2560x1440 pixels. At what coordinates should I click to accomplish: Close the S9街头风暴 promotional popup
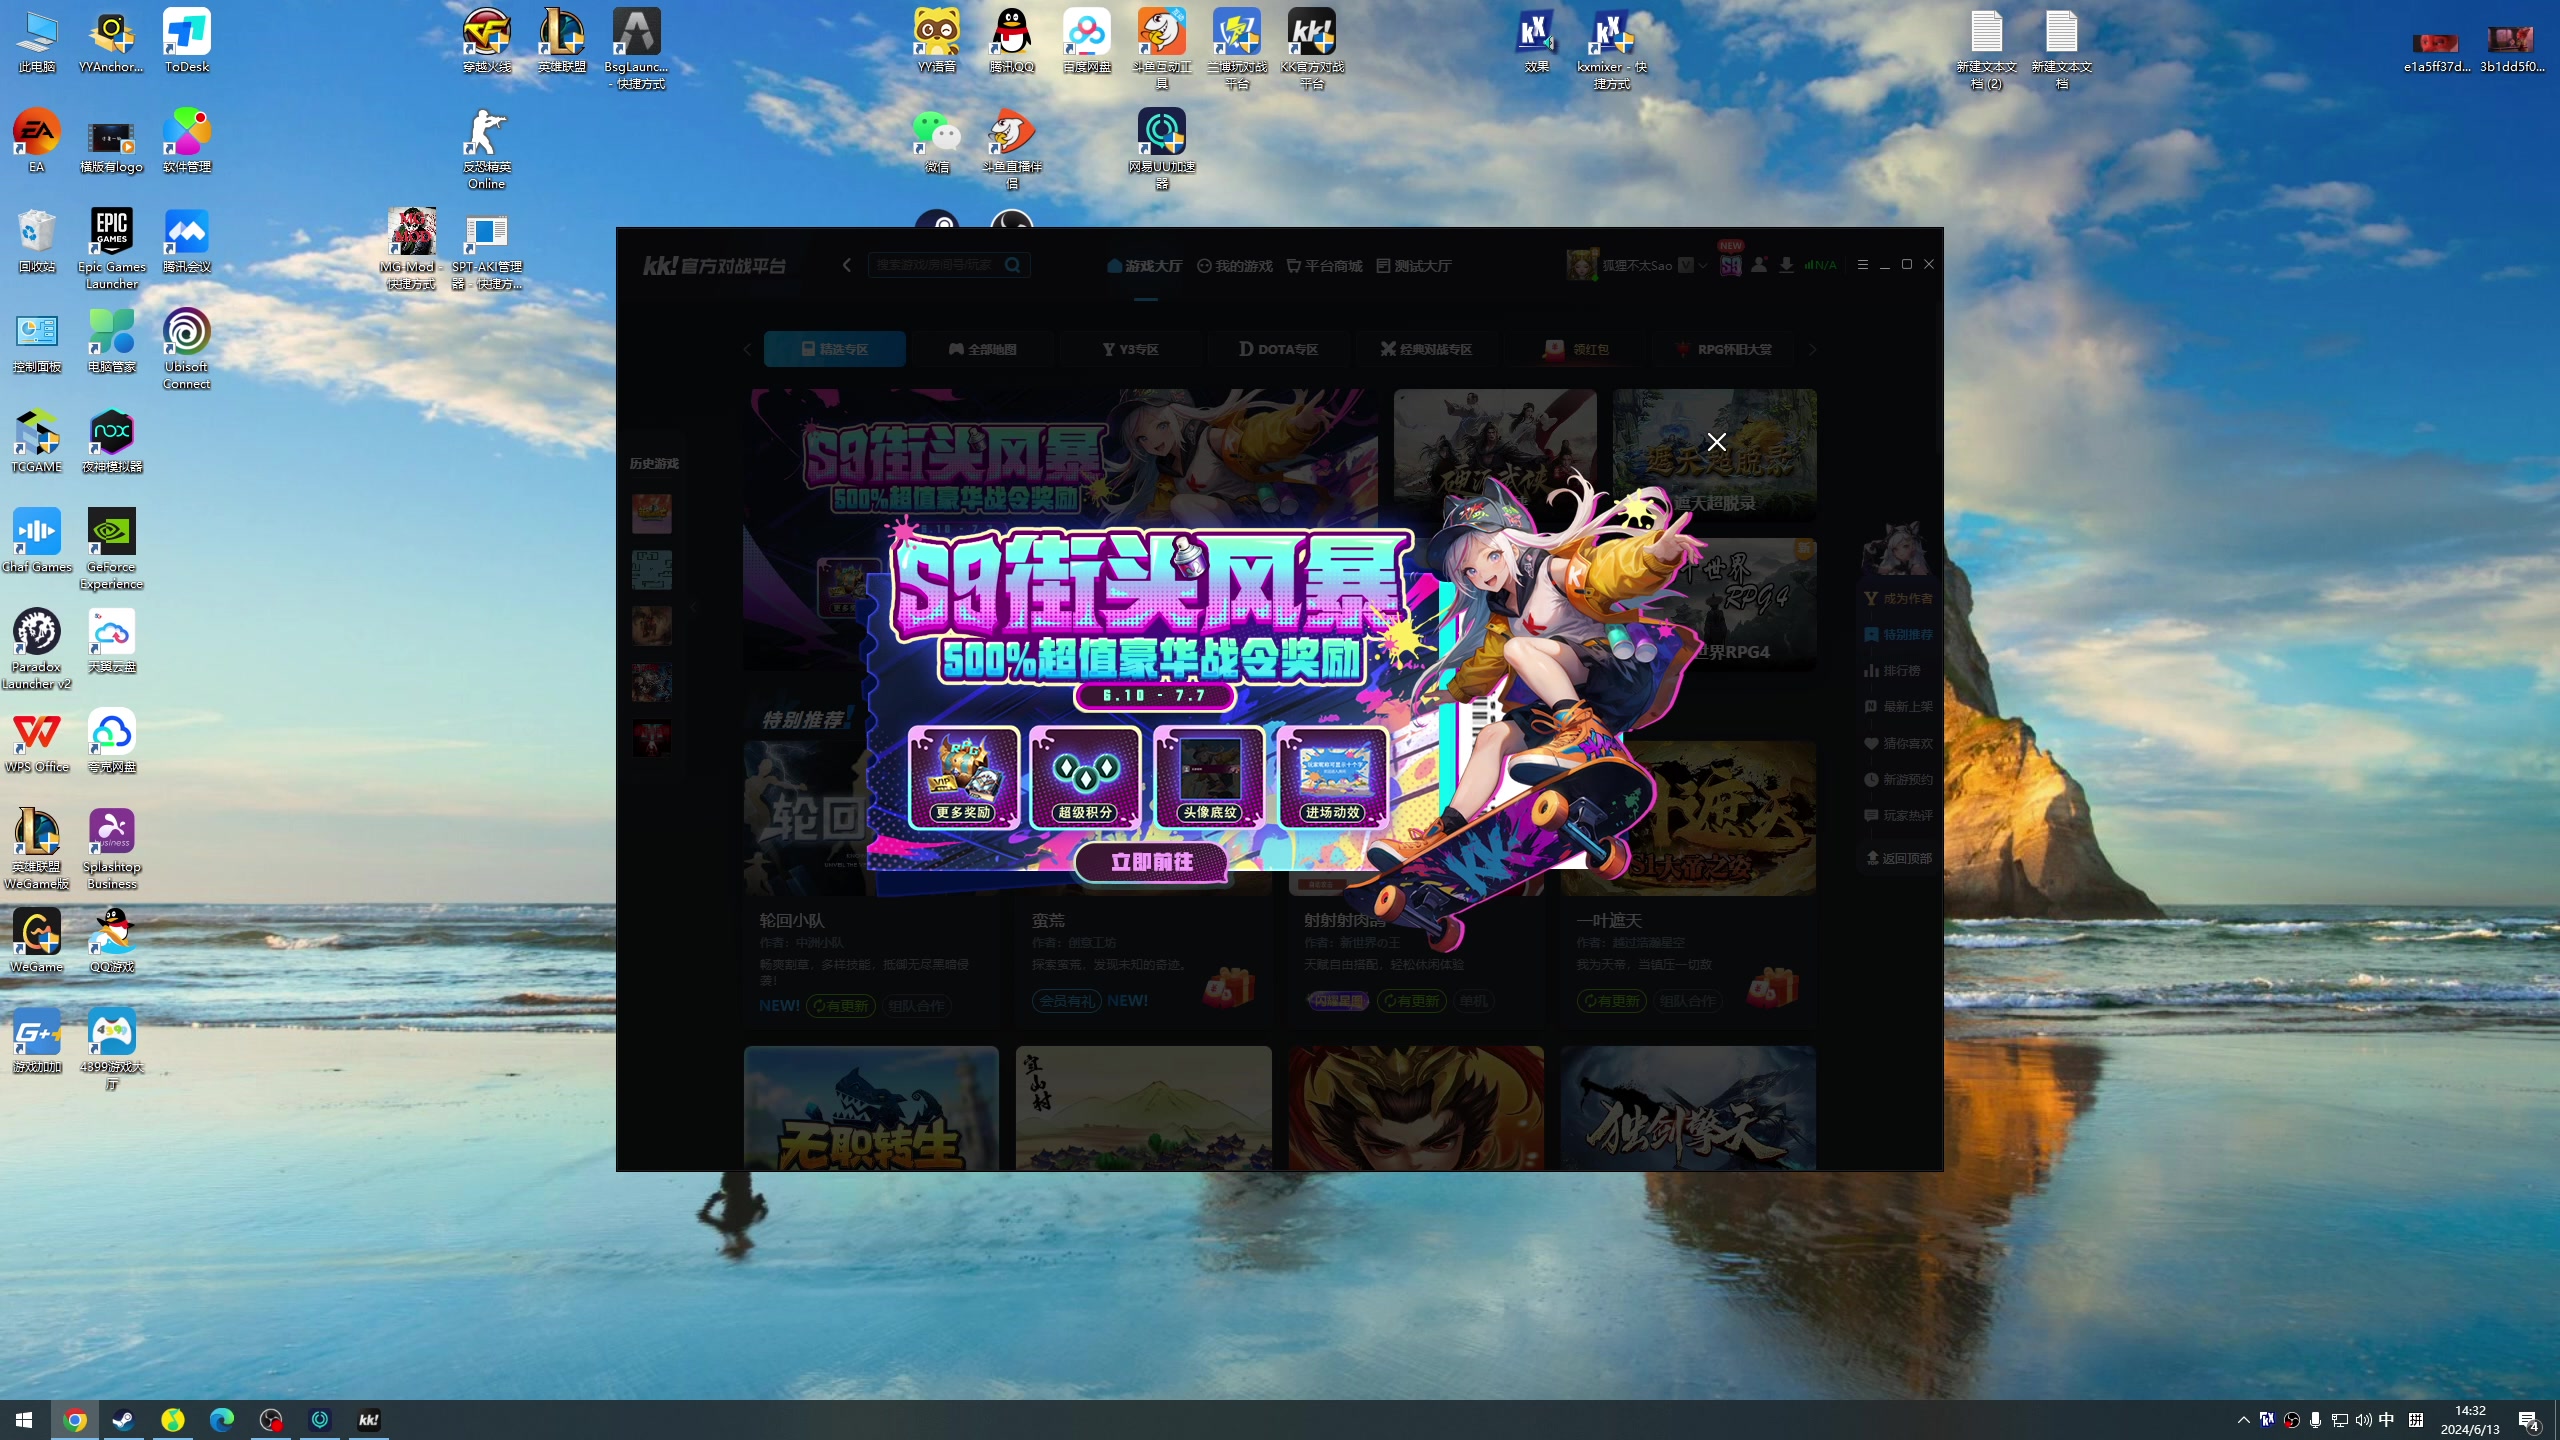tap(1716, 442)
